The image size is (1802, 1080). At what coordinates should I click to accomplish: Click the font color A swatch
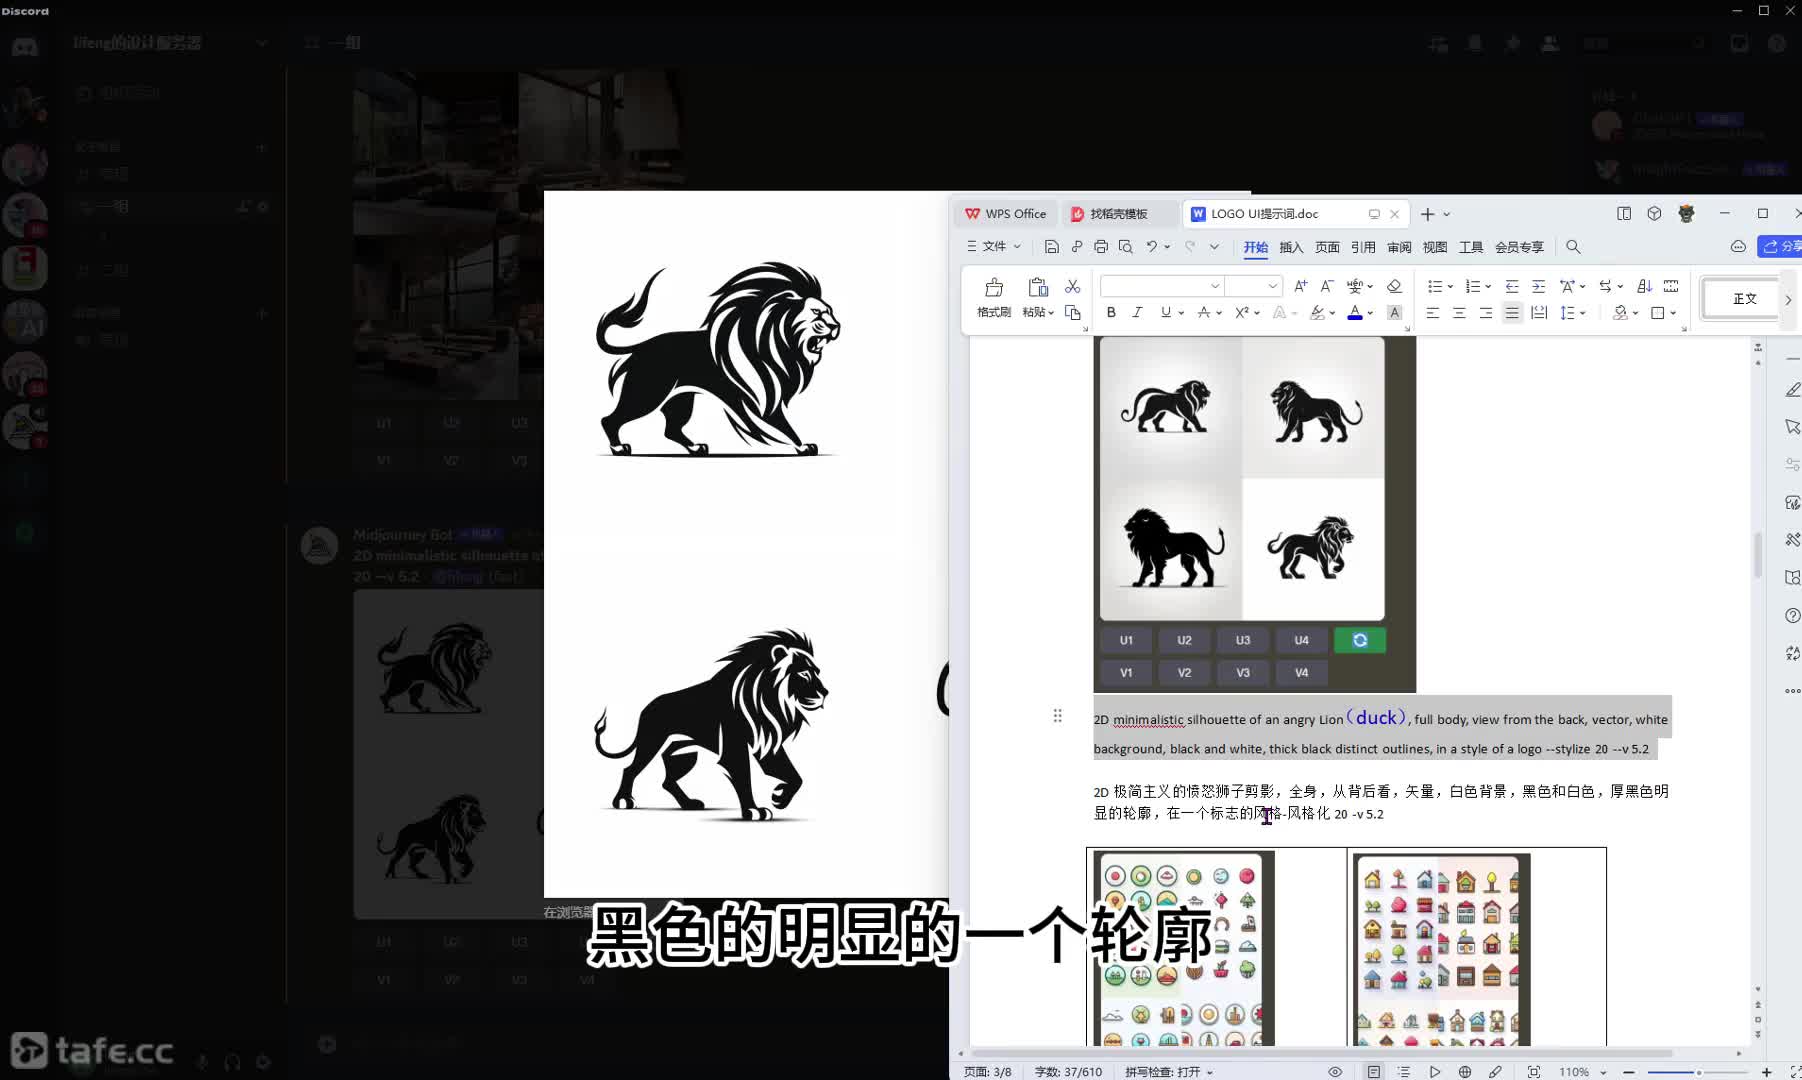pyautogui.click(x=1354, y=313)
